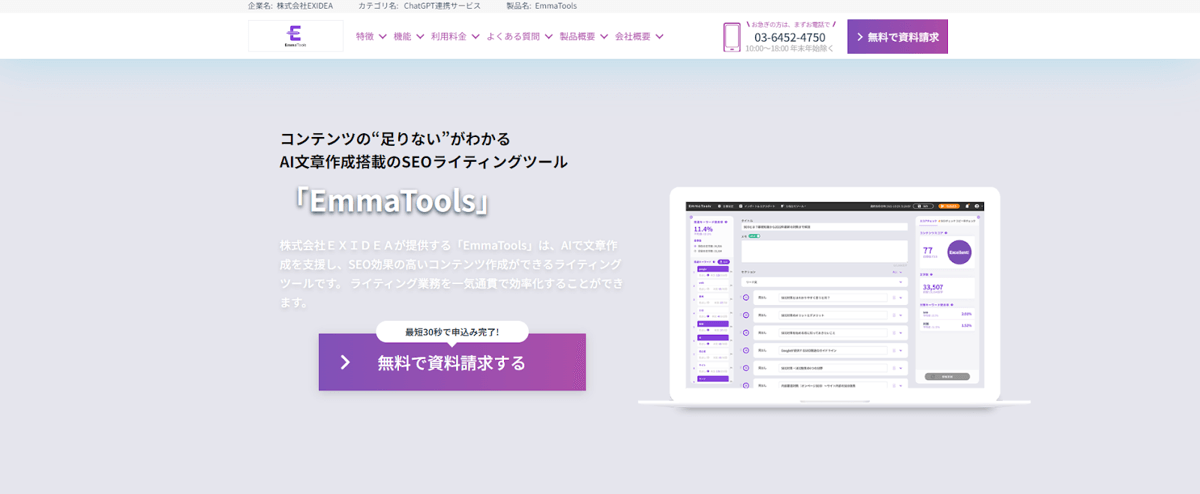
Task: Click the smartphone icon beside phone number
Action: click(x=732, y=37)
